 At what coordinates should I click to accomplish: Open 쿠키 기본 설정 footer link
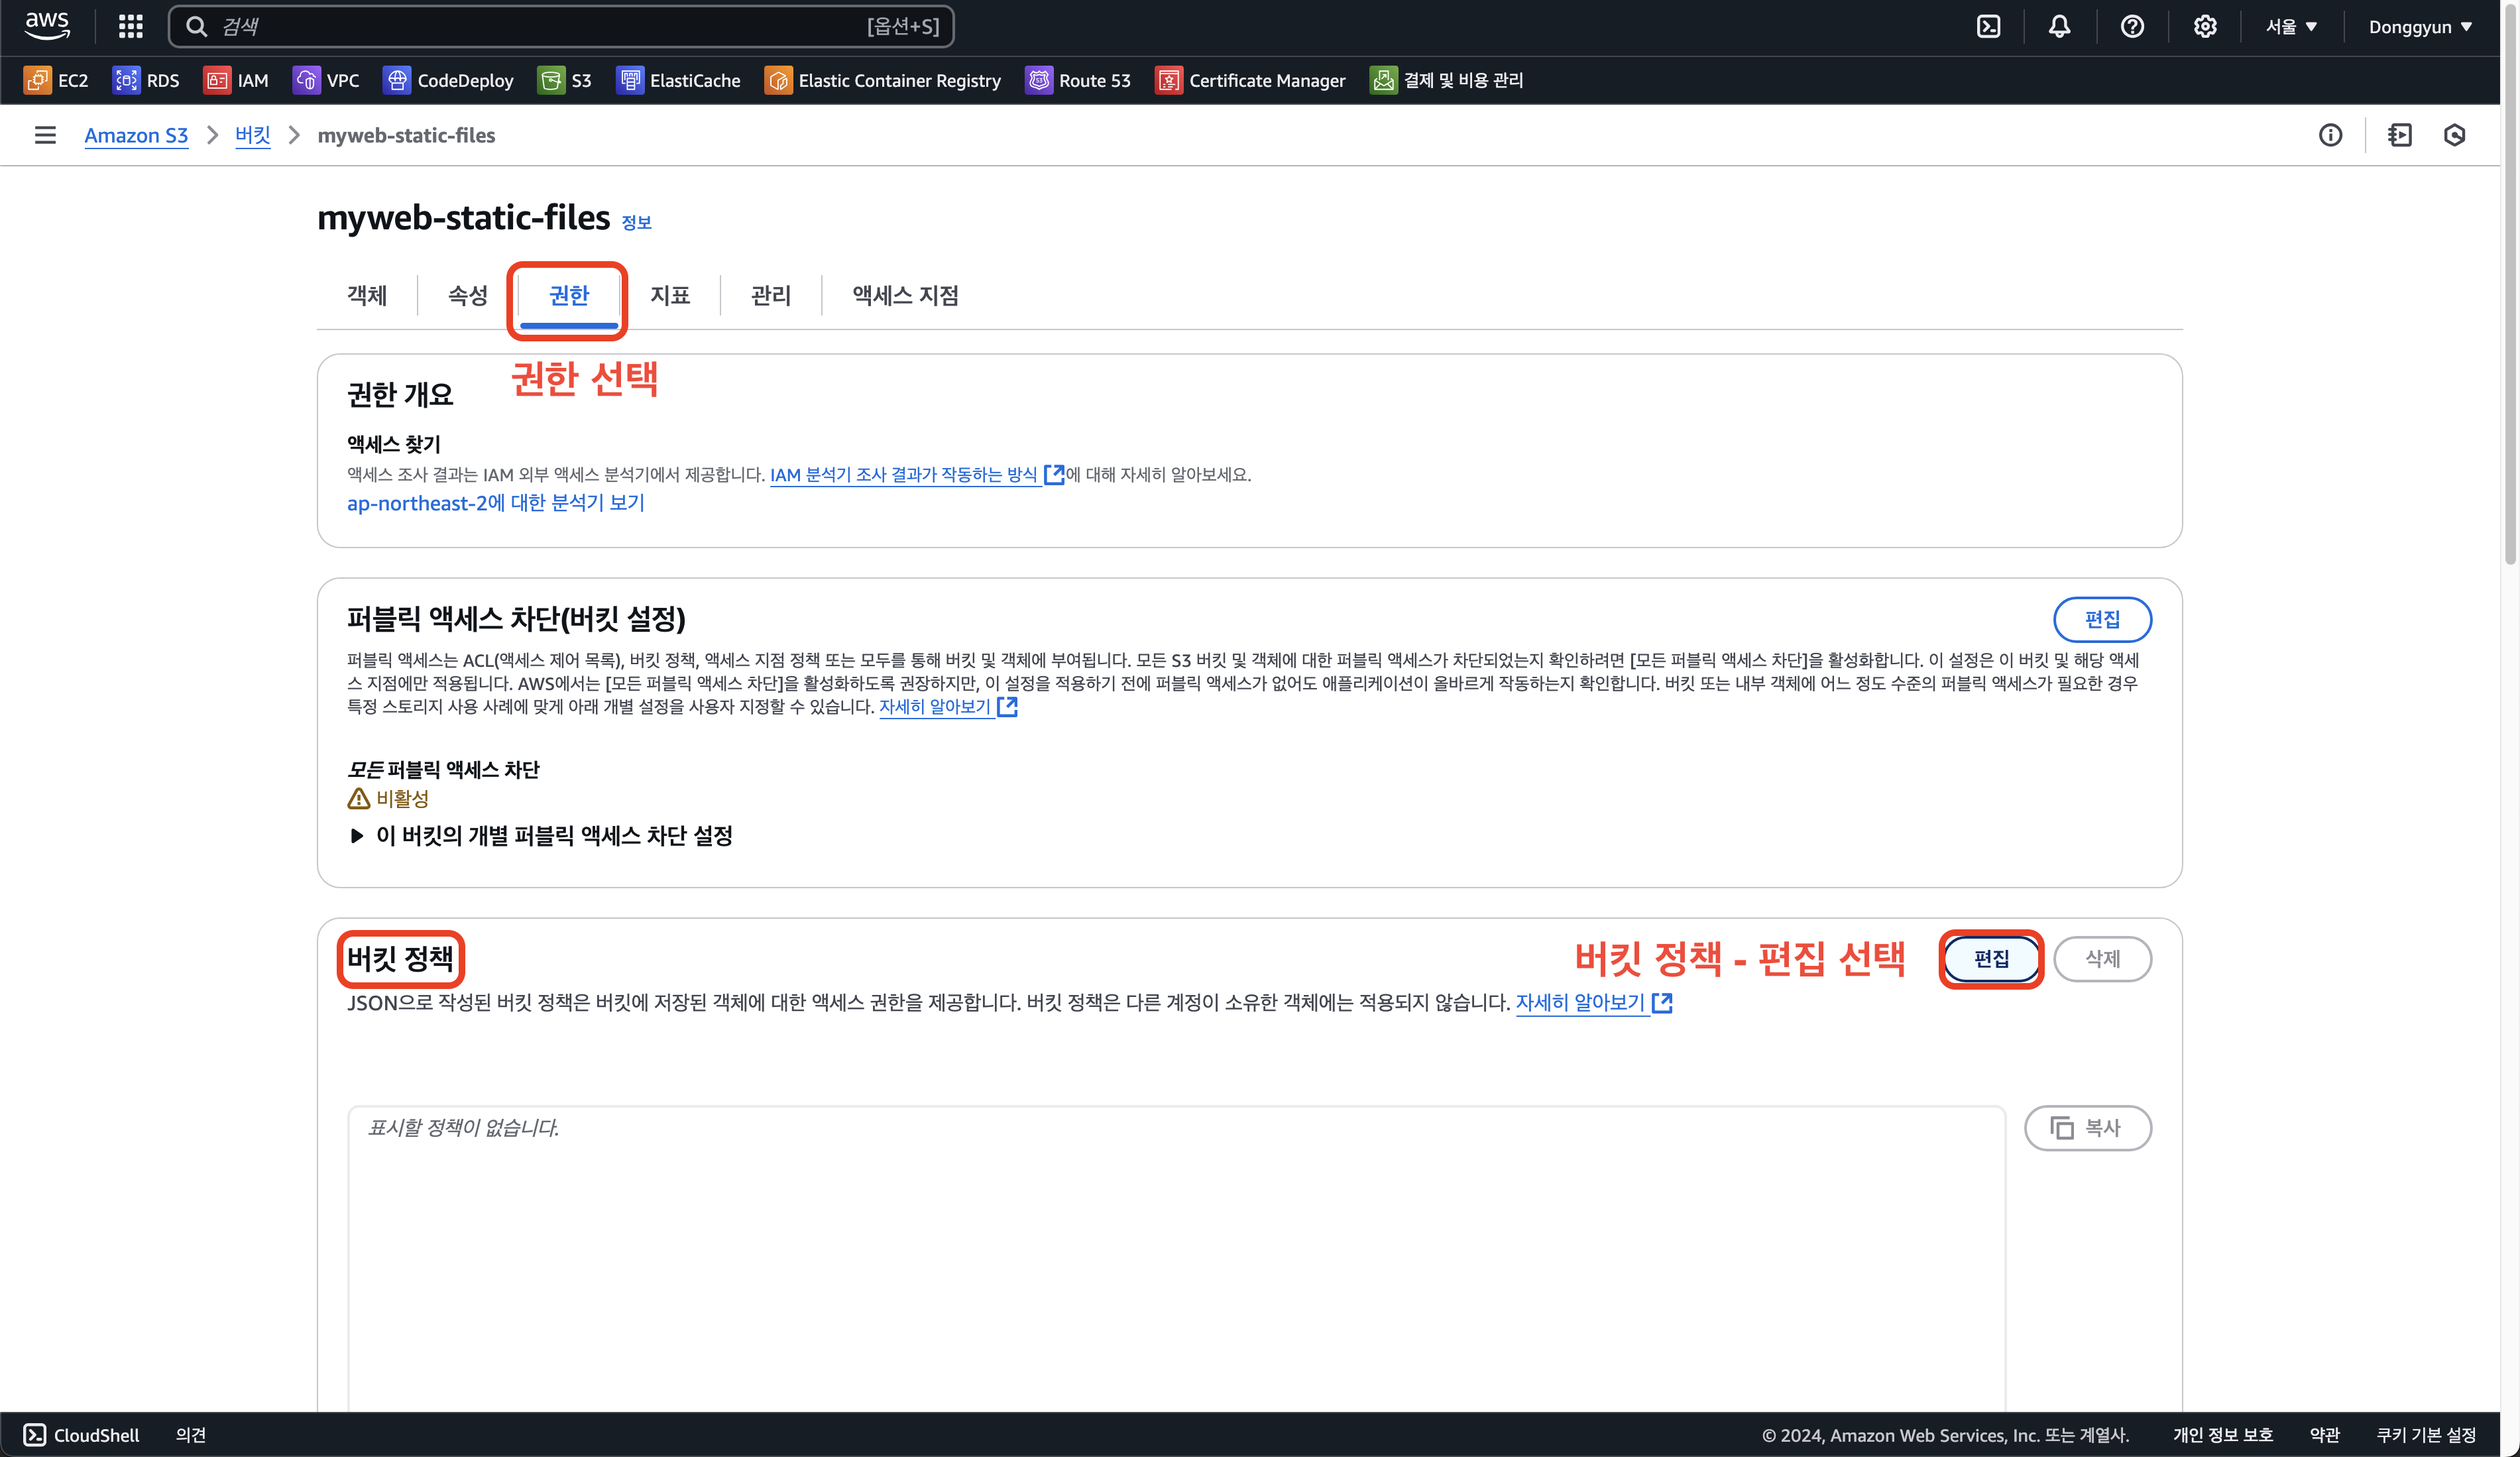[x=2426, y=1435]
